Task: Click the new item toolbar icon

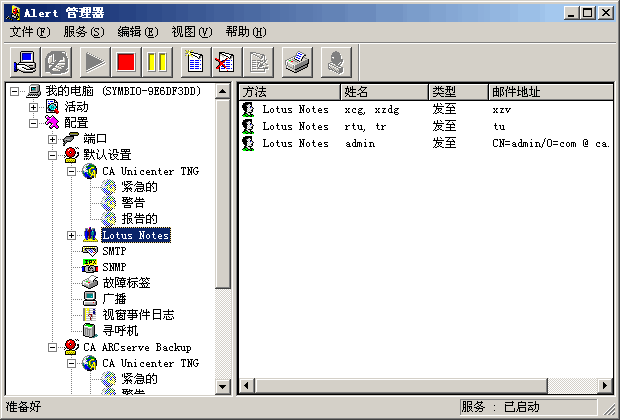Action: tap(195, 62)
